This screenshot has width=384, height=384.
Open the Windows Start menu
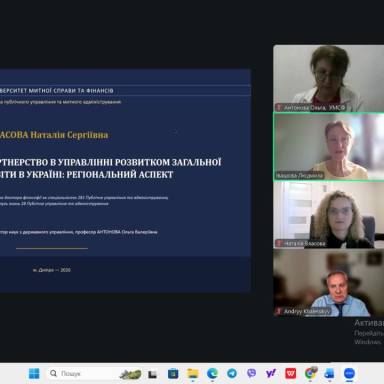pos(34,373)
